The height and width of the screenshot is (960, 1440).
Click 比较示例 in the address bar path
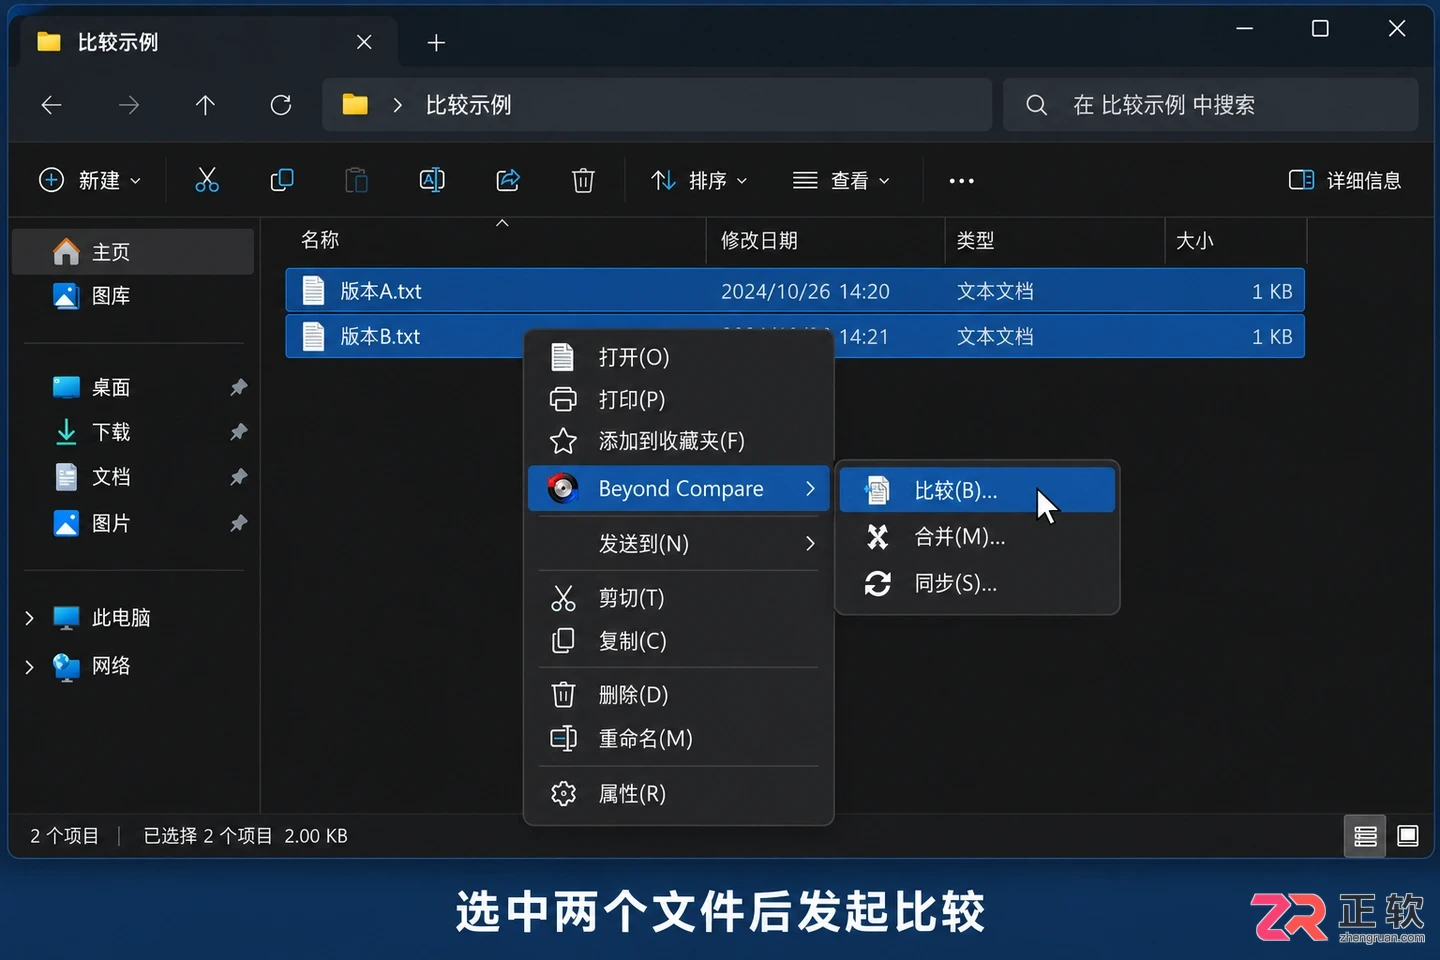(x=468, y=105)
